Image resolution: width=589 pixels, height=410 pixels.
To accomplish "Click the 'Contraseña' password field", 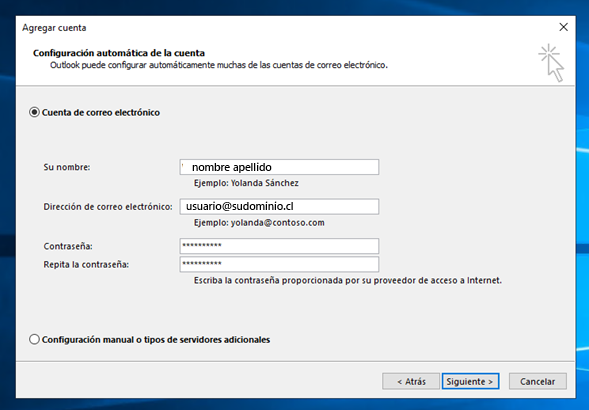I will coord(279,246).
